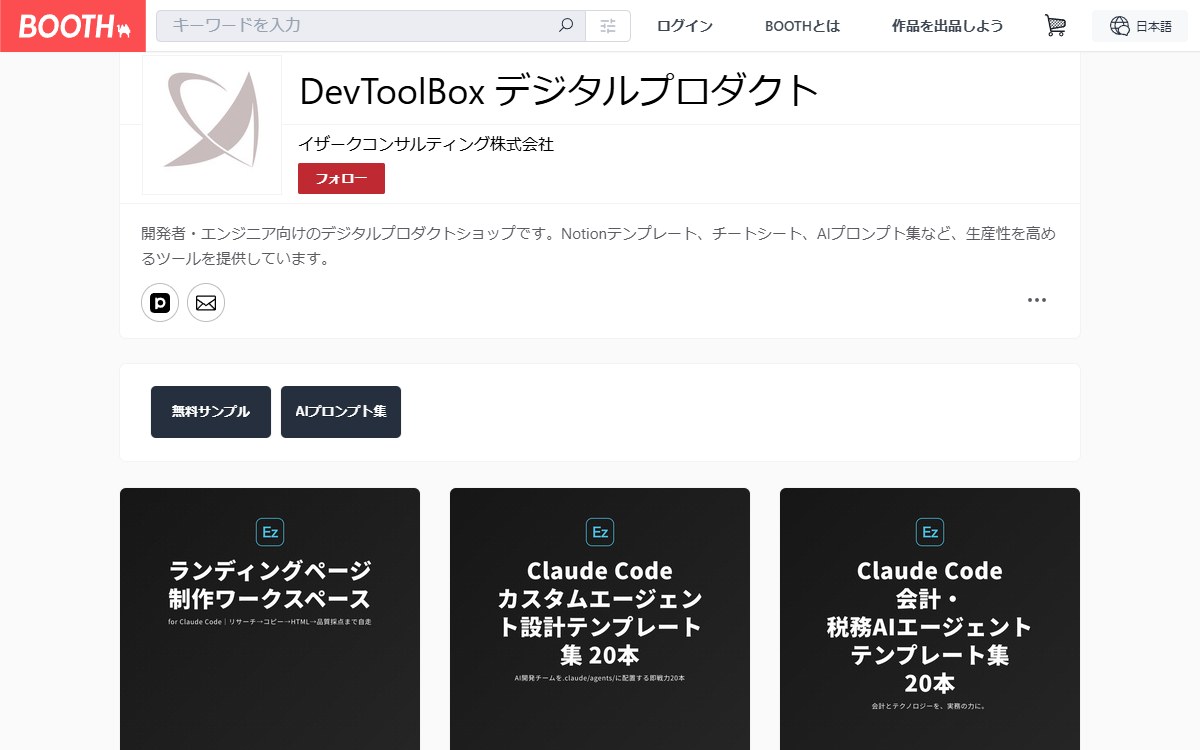Open the 日本語 language selector
The height and width of the screenshot is (750, 1200).
1140,26
